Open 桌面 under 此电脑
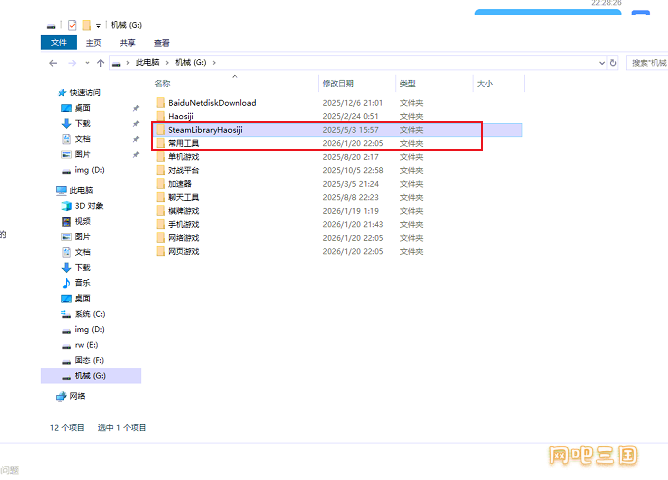668x480 pixels. click(x=82, y=298)
